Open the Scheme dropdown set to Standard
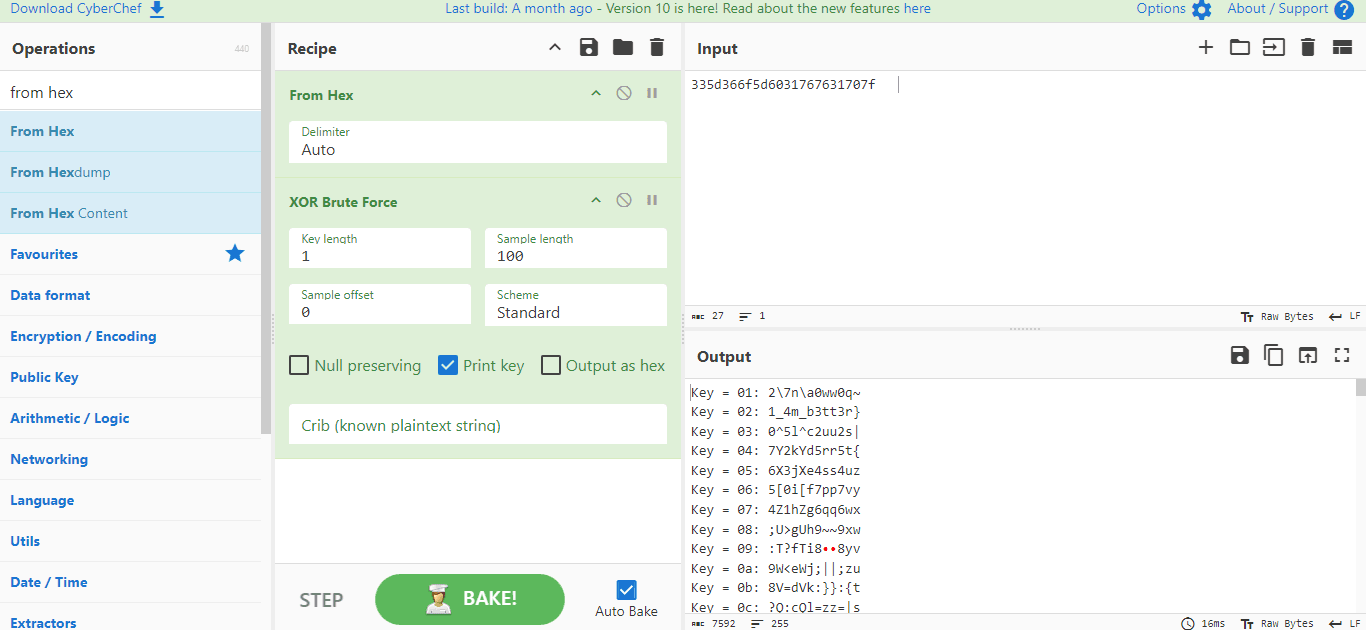 [576, 304]
